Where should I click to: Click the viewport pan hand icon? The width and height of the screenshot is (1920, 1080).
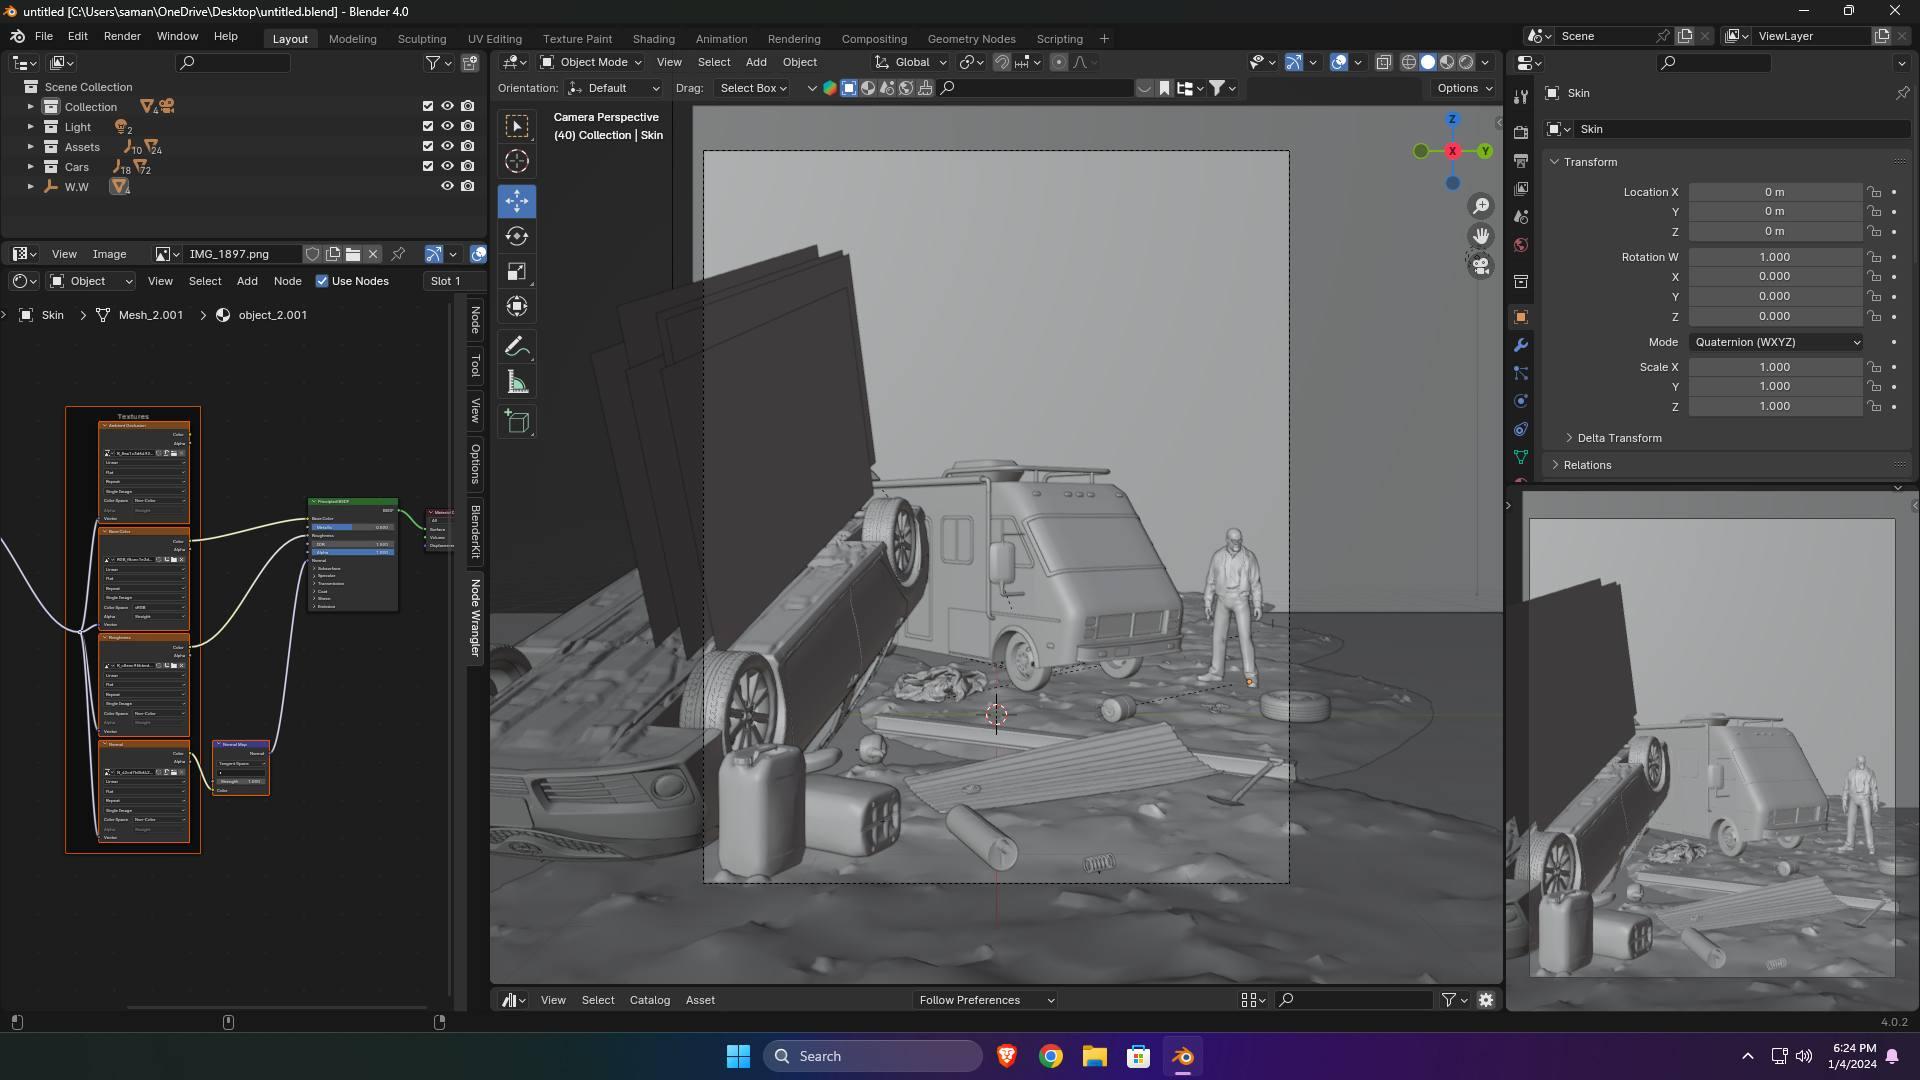point(1481,236)
